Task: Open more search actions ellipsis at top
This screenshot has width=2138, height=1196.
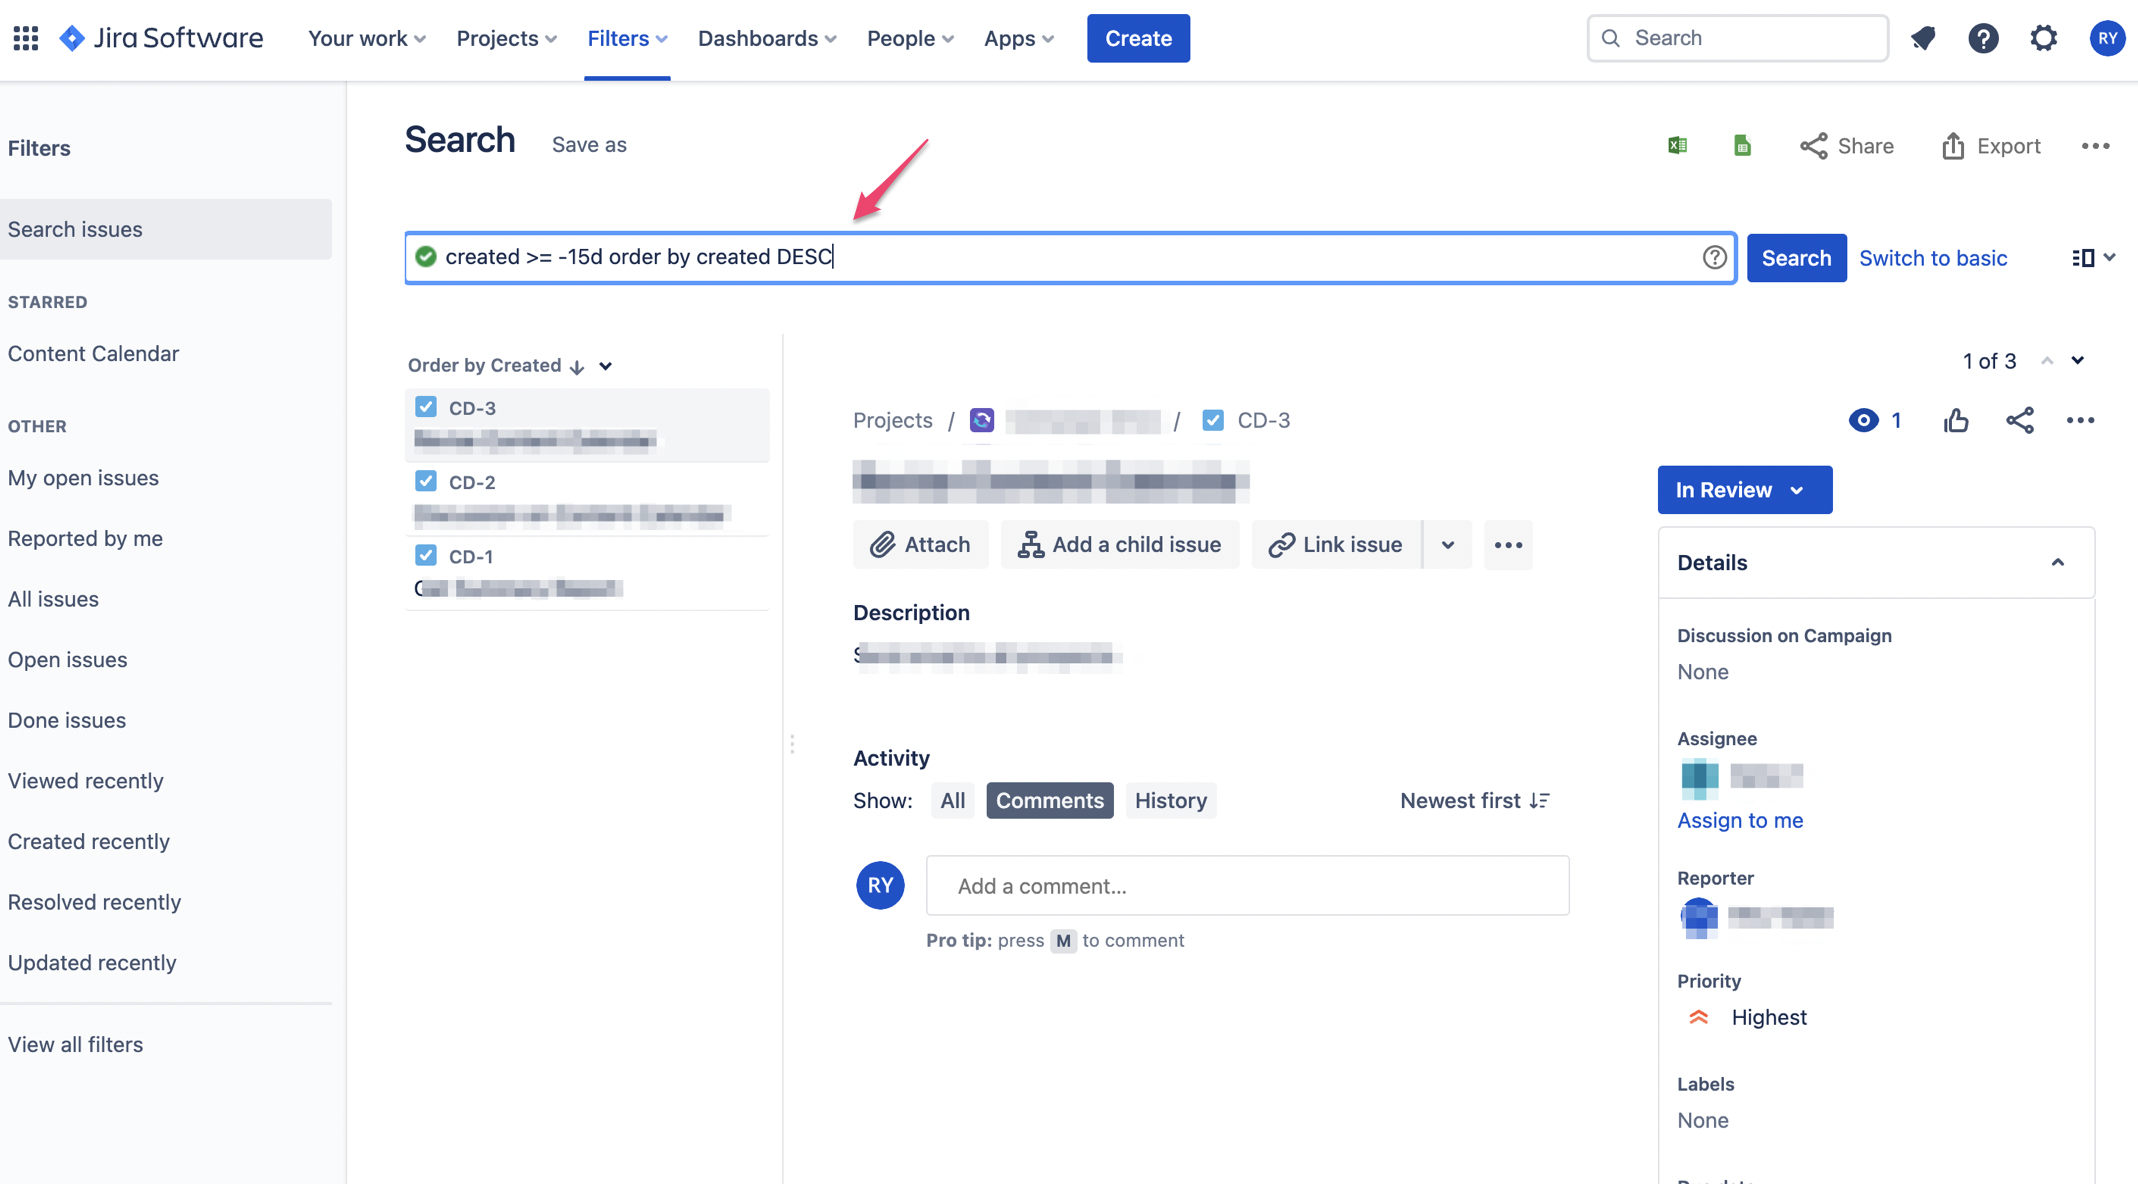Action: (2095, 146)
